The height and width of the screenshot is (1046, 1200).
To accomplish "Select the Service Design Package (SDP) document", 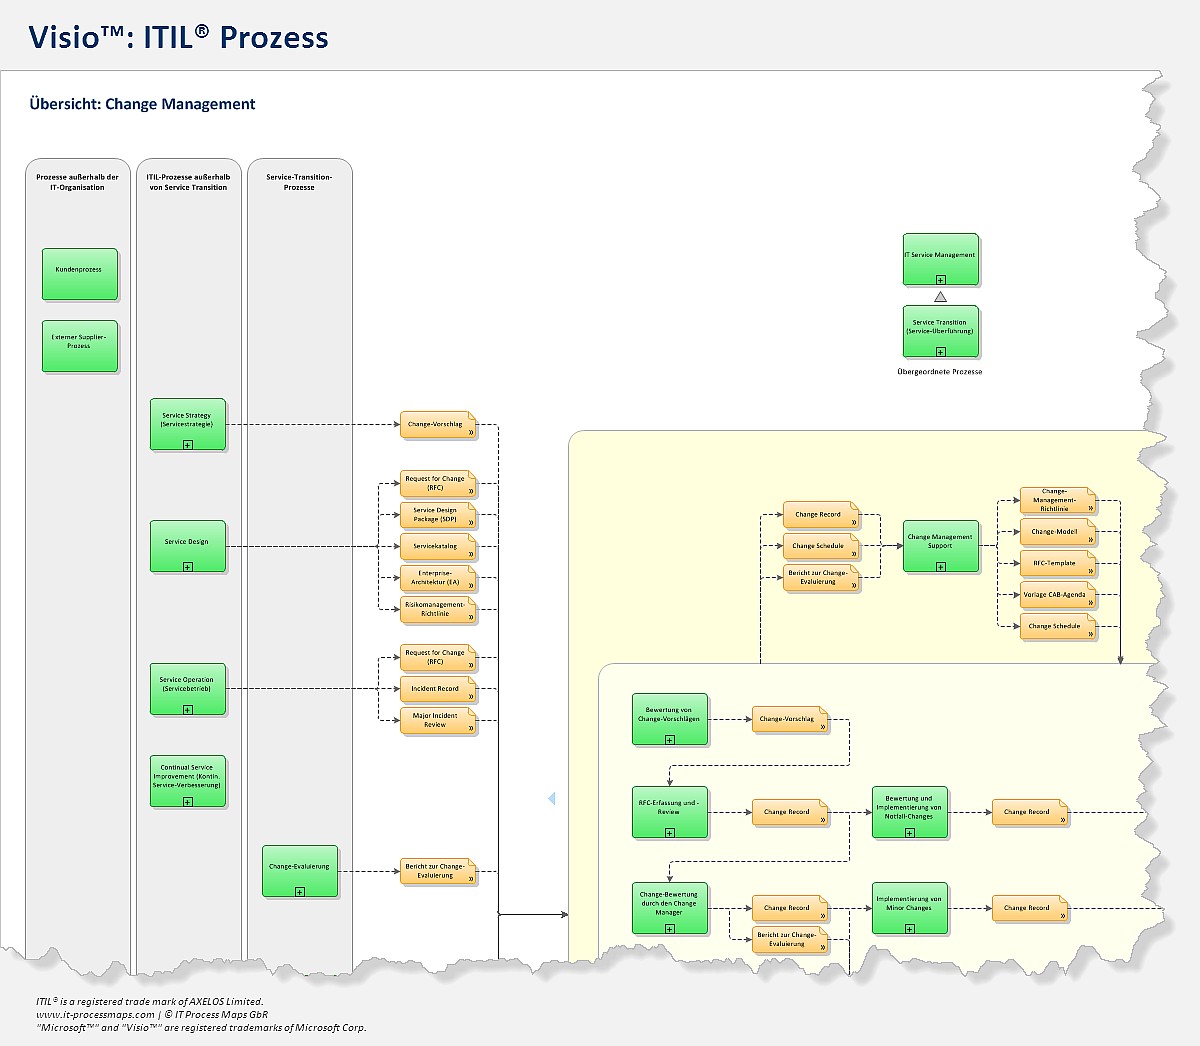I will 436,515.
